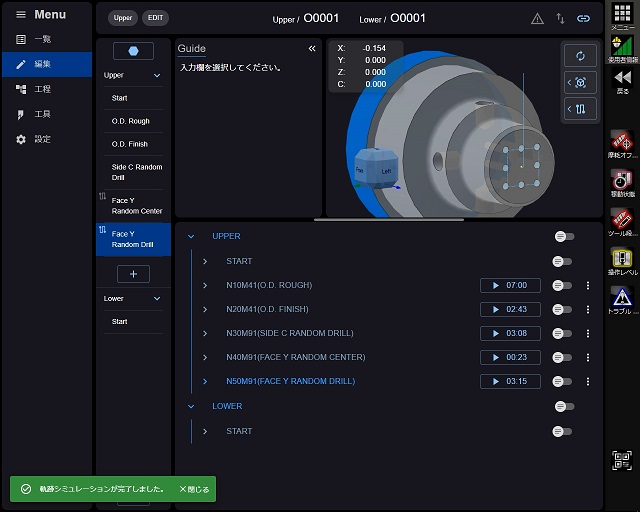
Task: Click the EDIT mode pill button
Action: click(x=155, y=18)
